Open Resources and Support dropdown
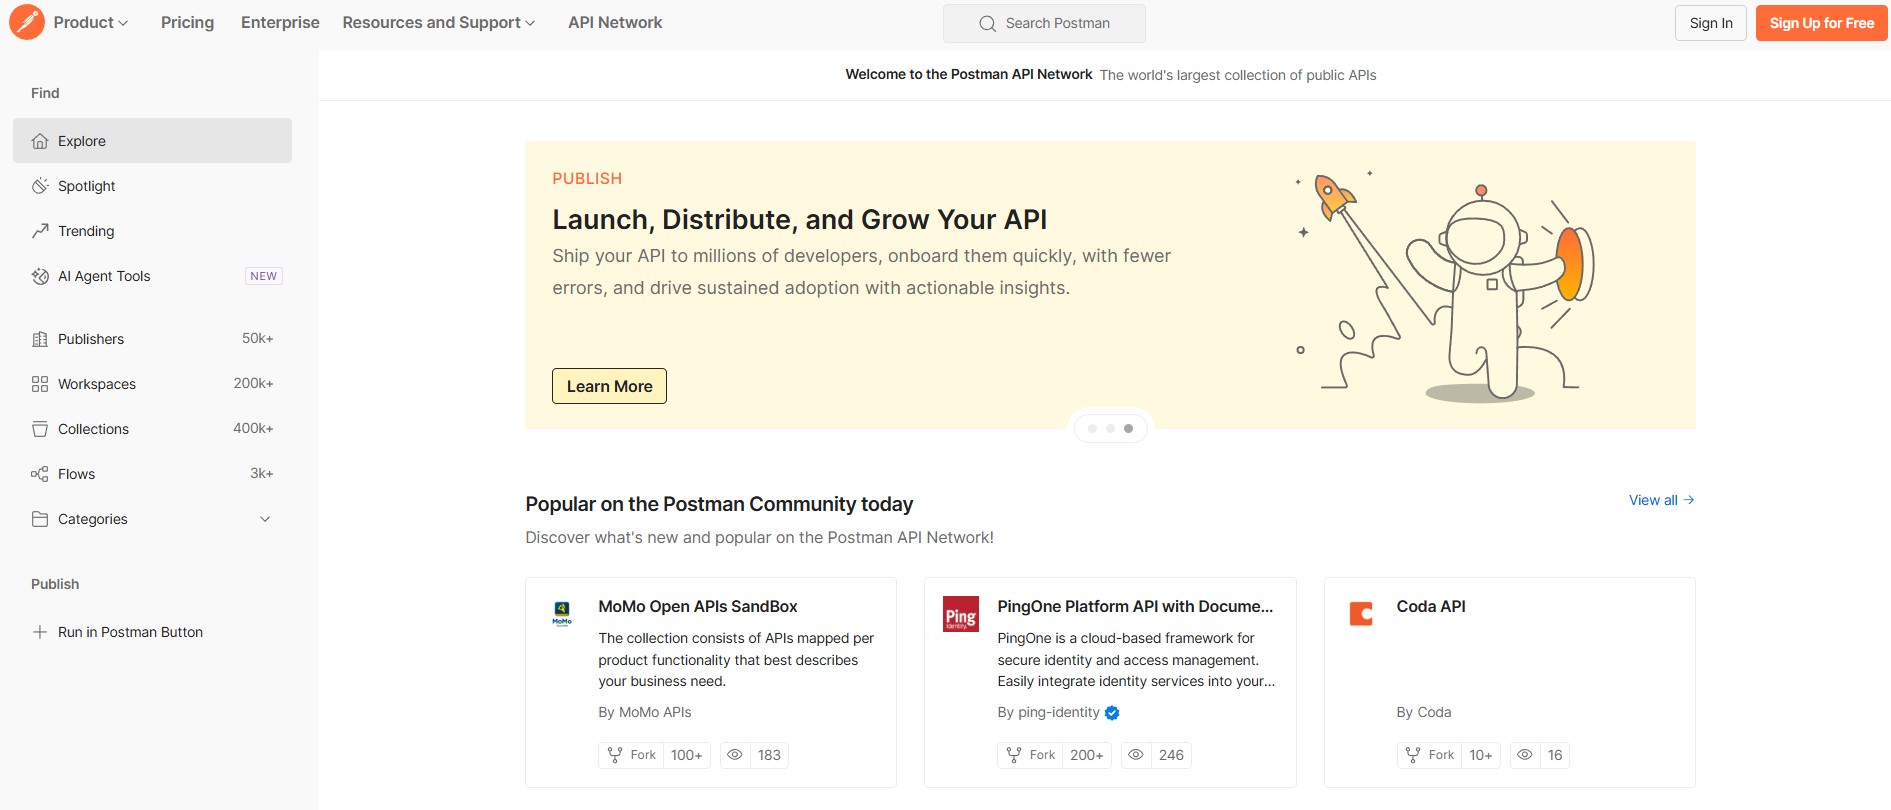This screenshot has height=810, width=1891. [438, 22]
